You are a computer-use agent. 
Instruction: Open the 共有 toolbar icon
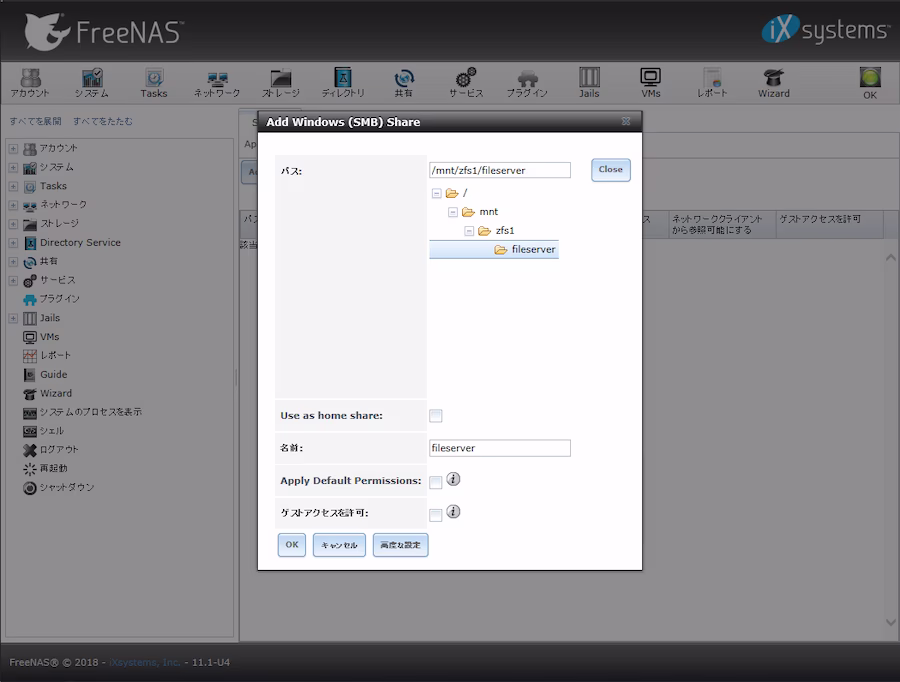(404, 83)
